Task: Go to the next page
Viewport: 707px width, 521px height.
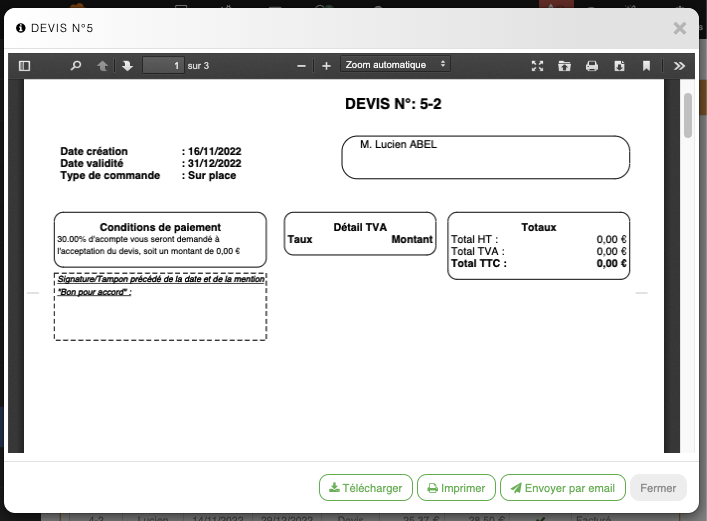Action: [x=127, y=66]
